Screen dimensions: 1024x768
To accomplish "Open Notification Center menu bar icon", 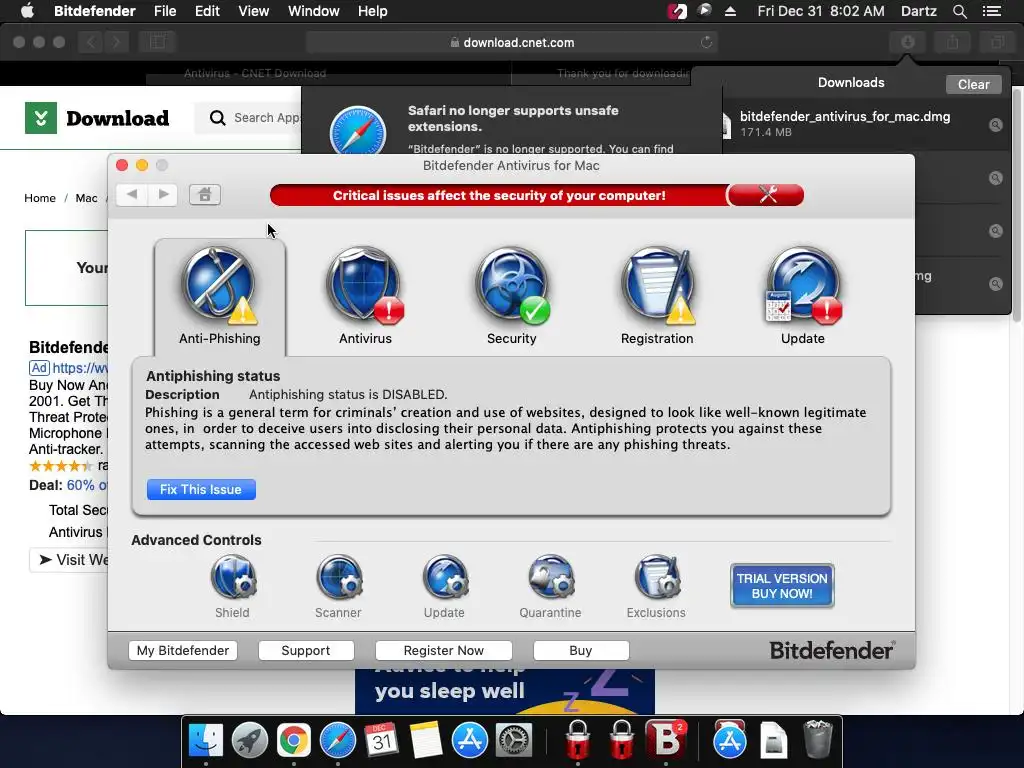I will point(991,11).
